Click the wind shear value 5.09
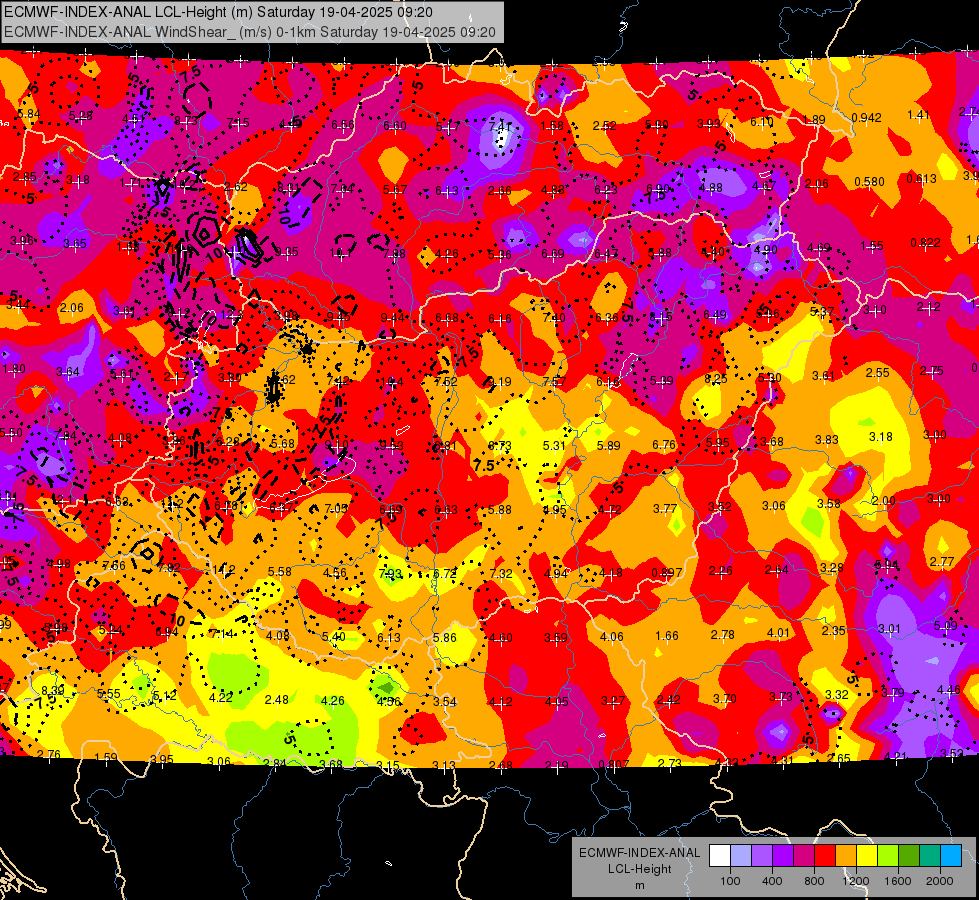The height and width of the screenshot is (900, 979). (945, 625)
